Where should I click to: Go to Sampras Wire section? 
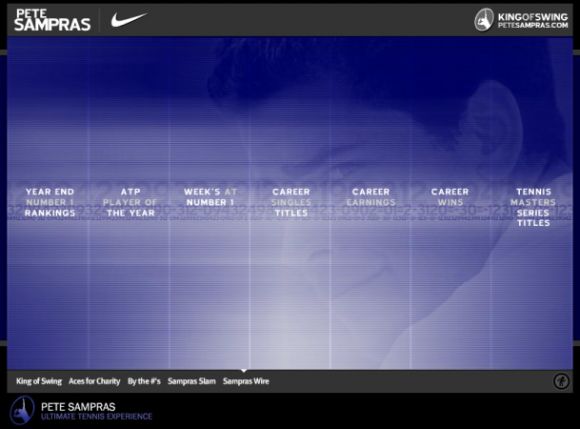[x=246, y=381]
